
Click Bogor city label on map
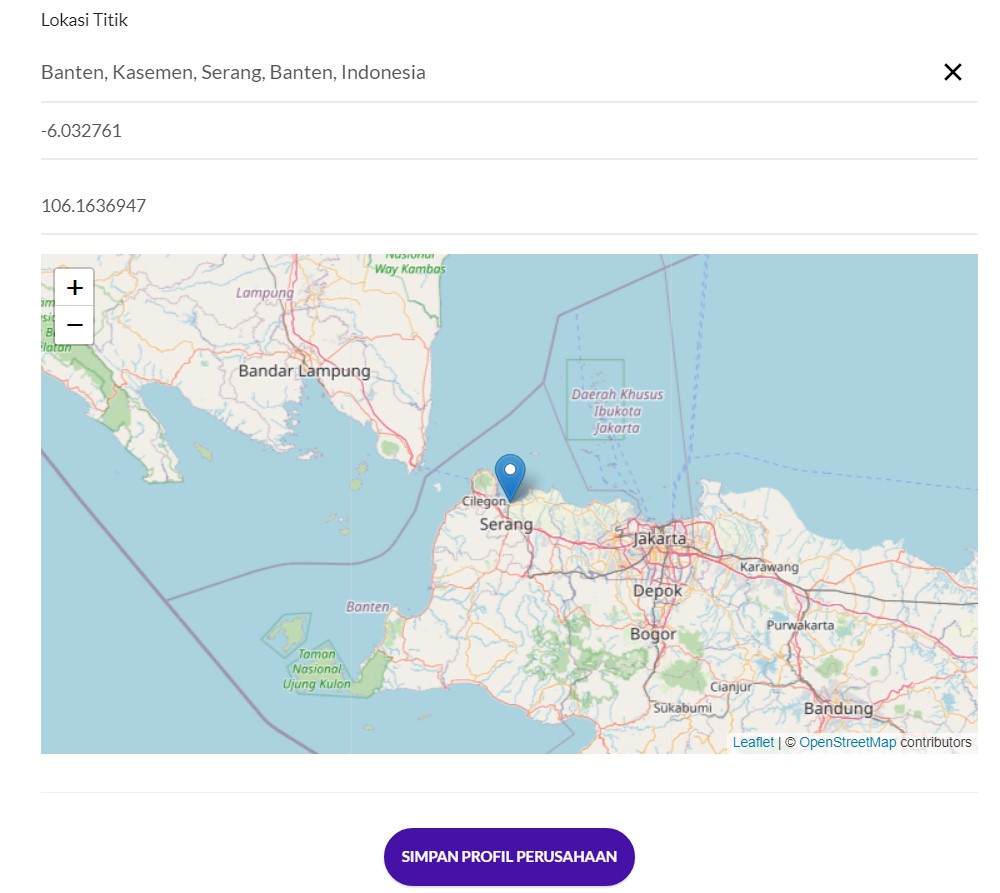653,634
